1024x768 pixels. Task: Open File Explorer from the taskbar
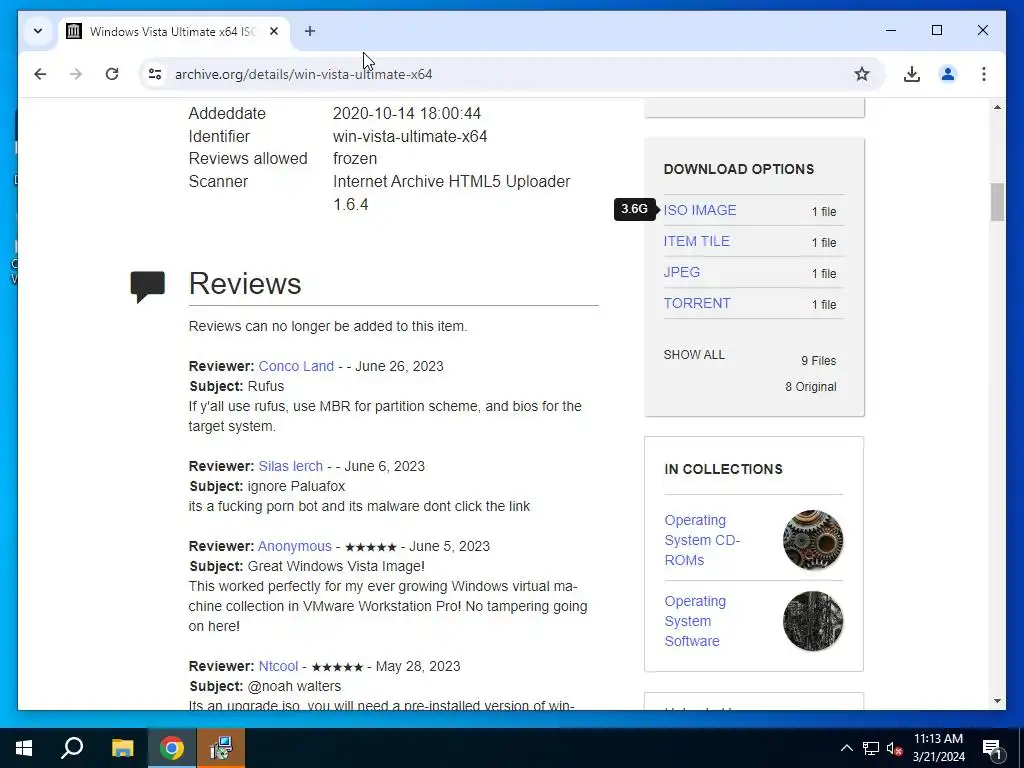(x=122, y=748)
